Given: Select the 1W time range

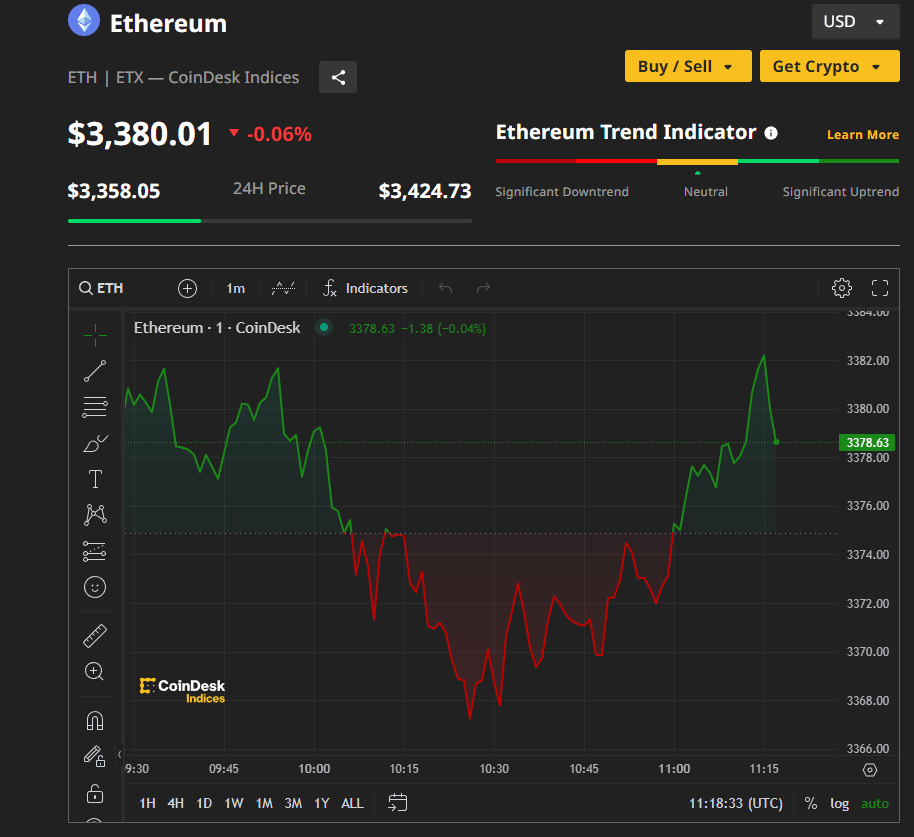Looking at the screenshot, I should coord(234,803).
